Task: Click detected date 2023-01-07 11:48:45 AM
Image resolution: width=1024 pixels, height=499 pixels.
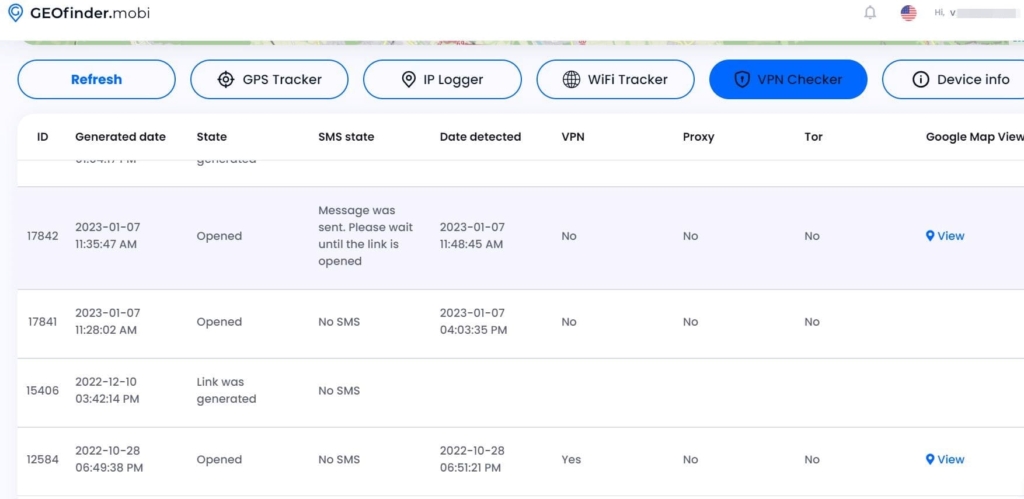Action: (x=472, y=236)
